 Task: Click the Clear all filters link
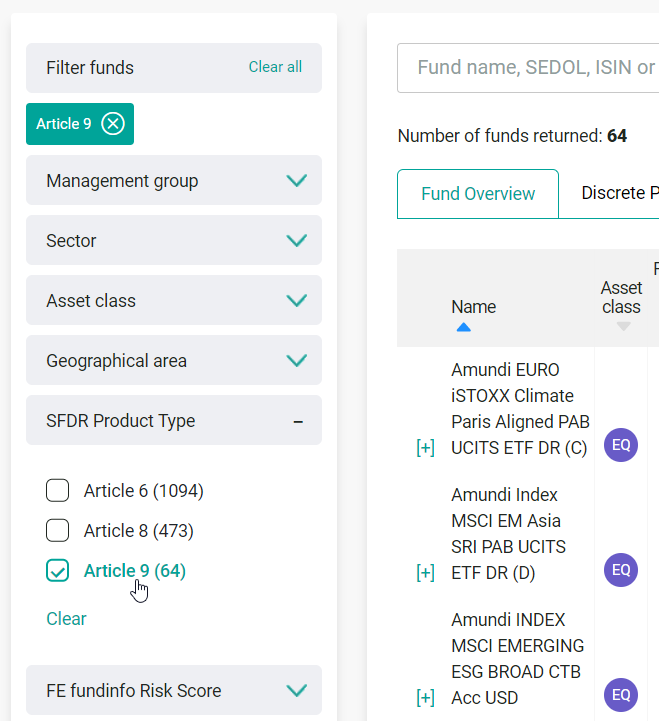275,67
